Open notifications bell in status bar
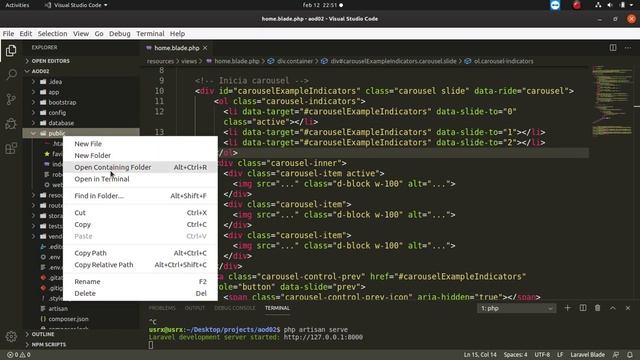The image size is (640, 360). 630,355
